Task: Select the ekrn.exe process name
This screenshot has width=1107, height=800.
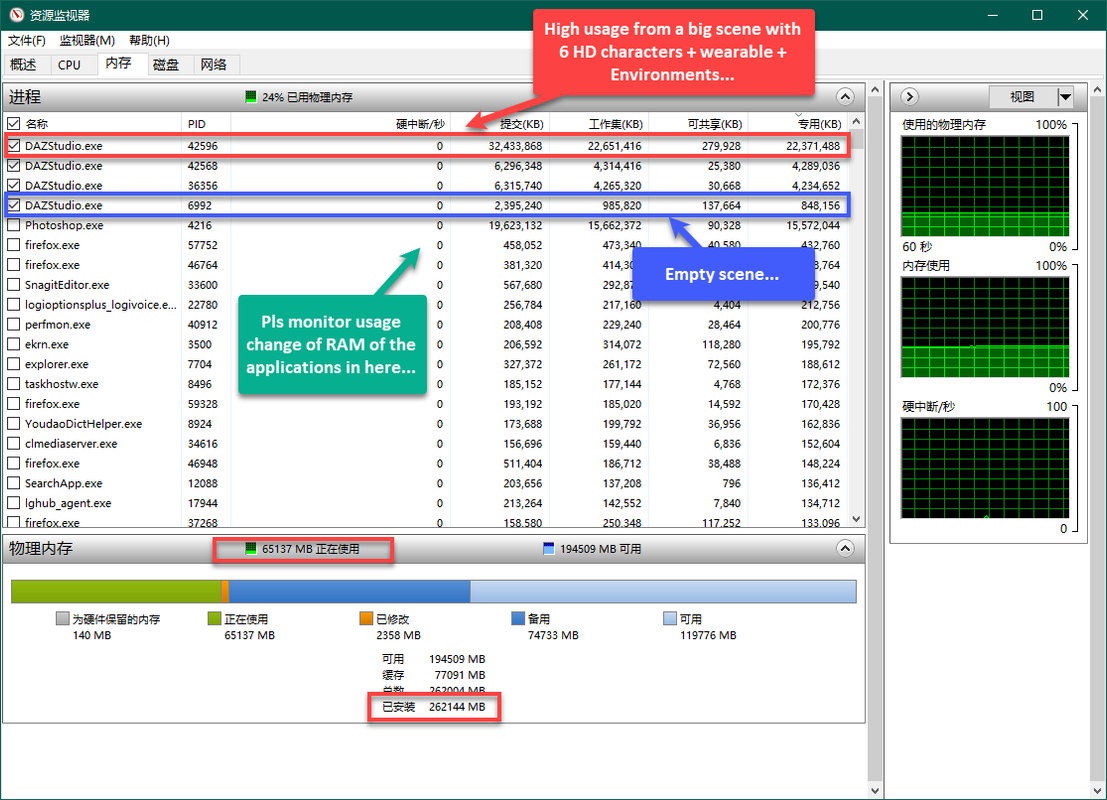Action: pos(47,345)
